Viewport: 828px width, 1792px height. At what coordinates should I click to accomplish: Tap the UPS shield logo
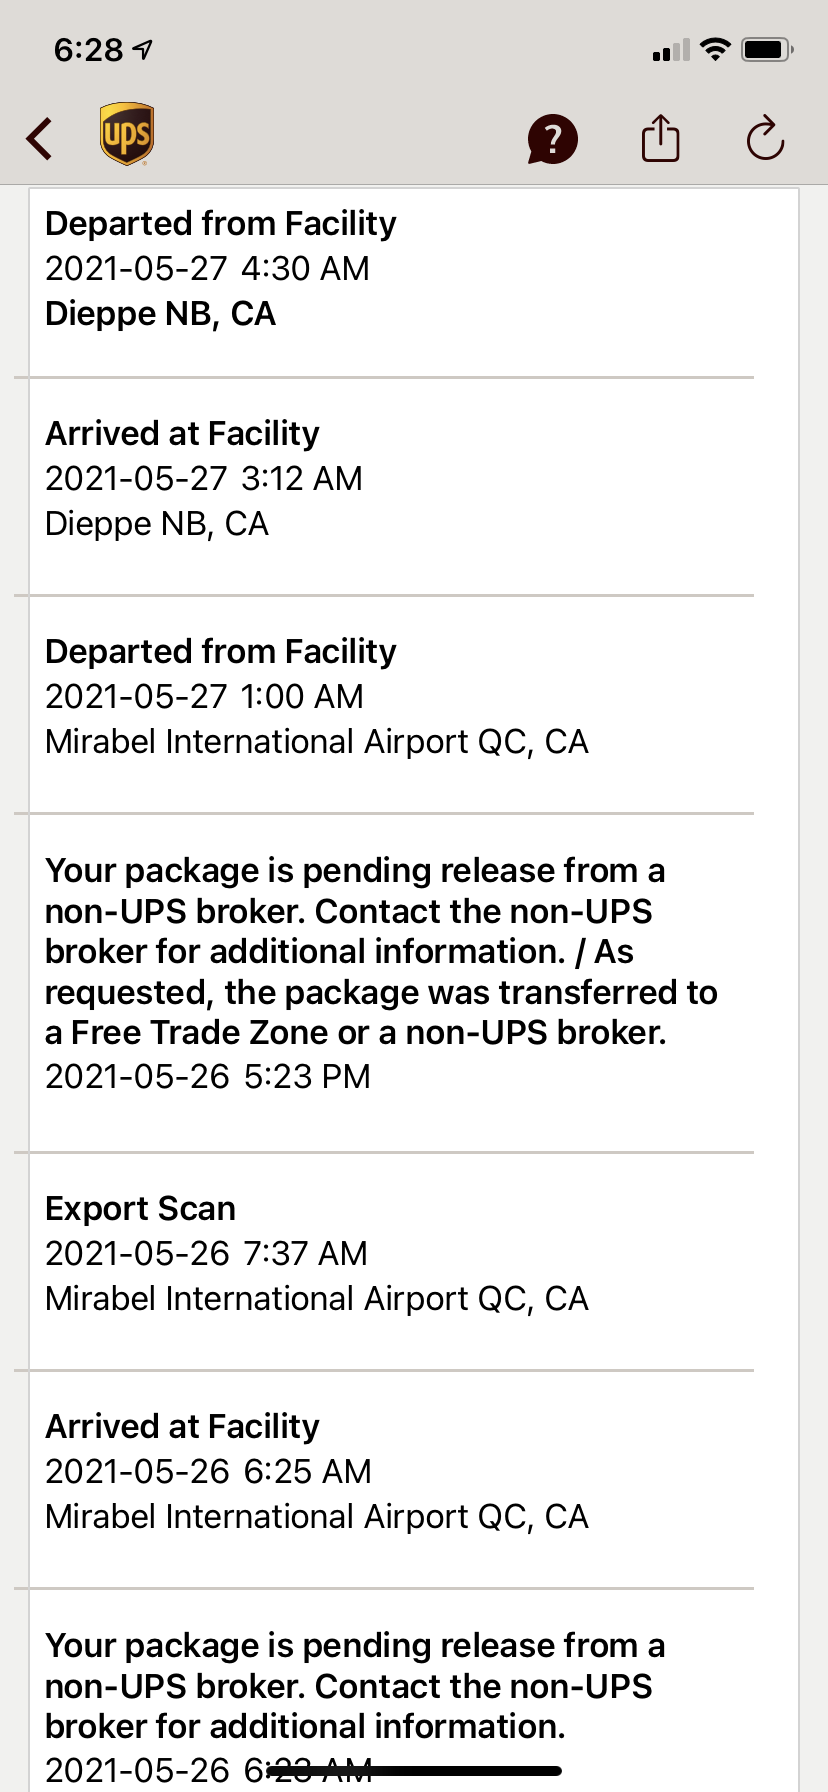(127, 134)
